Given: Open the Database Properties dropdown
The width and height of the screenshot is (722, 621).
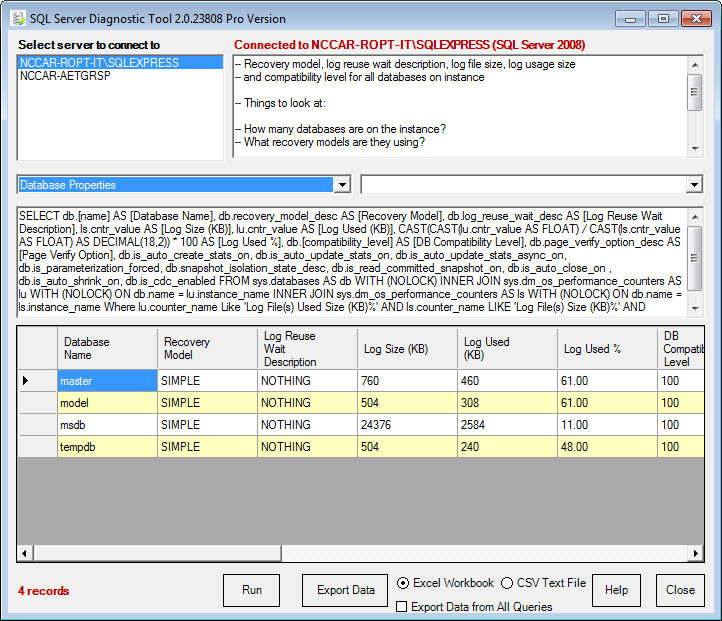Looking at the screenshot, I should (342, 185).
